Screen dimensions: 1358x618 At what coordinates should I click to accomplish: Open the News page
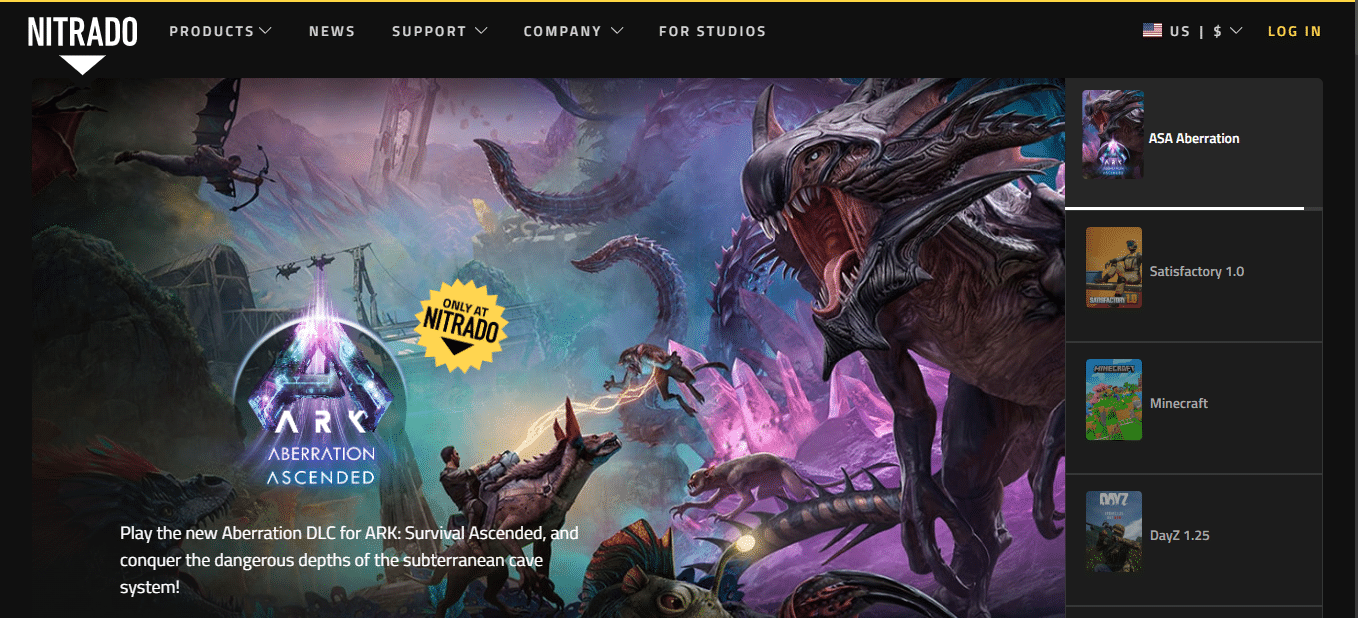[332, 31]
